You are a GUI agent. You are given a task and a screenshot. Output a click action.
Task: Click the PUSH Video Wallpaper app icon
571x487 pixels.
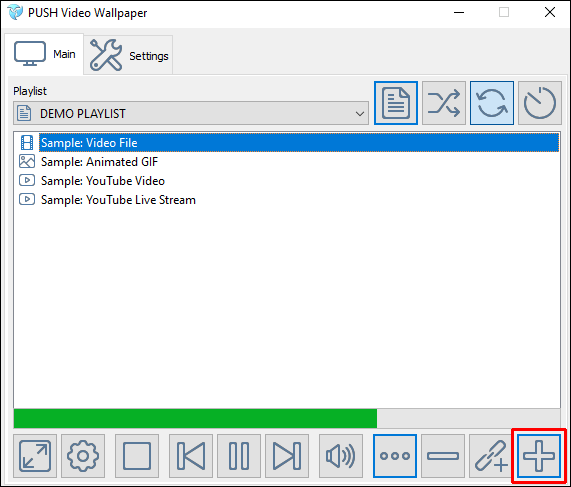click(x=15, y=12)
